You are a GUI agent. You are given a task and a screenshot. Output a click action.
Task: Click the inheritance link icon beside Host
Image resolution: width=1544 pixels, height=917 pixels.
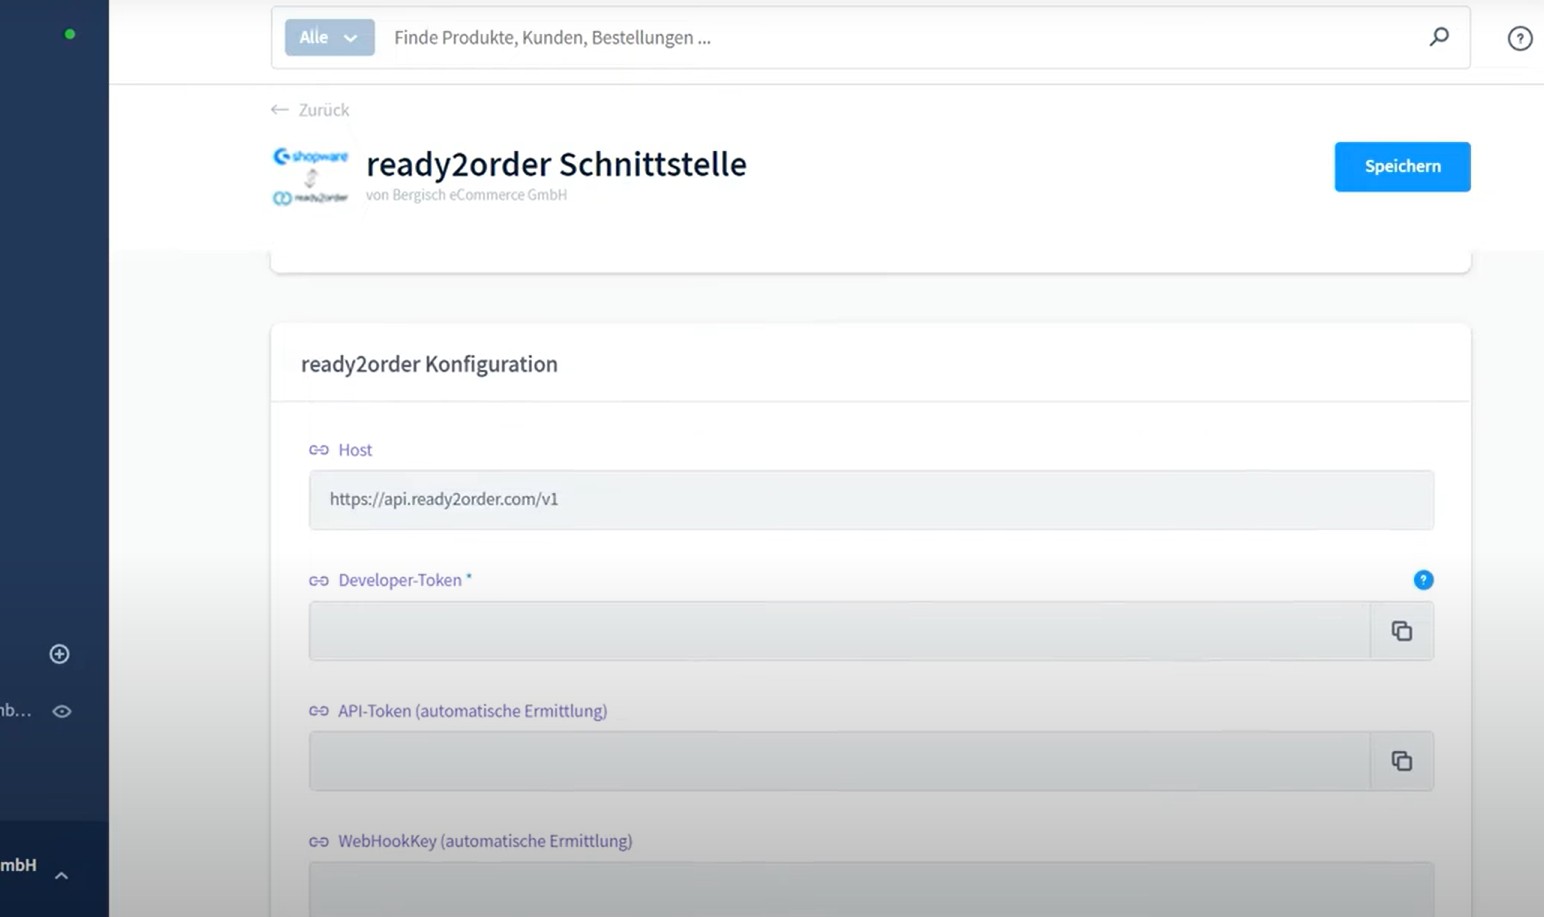[x=319, y=450]
